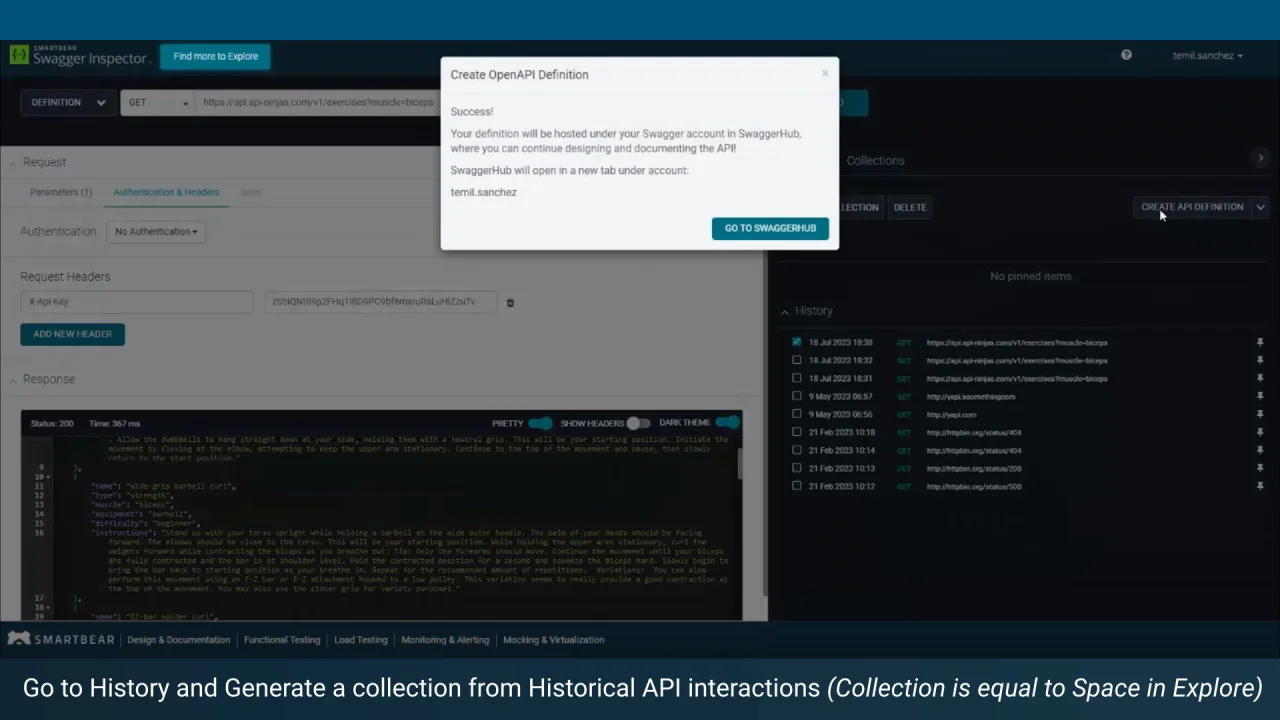Screen dimensions: 1280x720
Task: Check the 9 May 2023 06:57 history entry
Action: coord(797,396)
